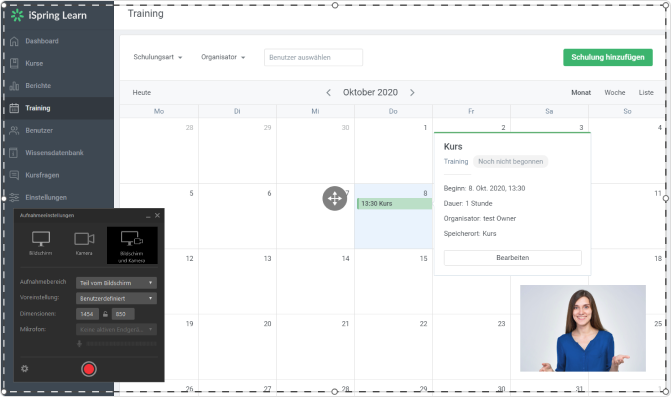This screenshot has height=397, width=671.
Task: Click the Kursfragen chat icon
Action: pyautogui.click(x=14, y=175)
